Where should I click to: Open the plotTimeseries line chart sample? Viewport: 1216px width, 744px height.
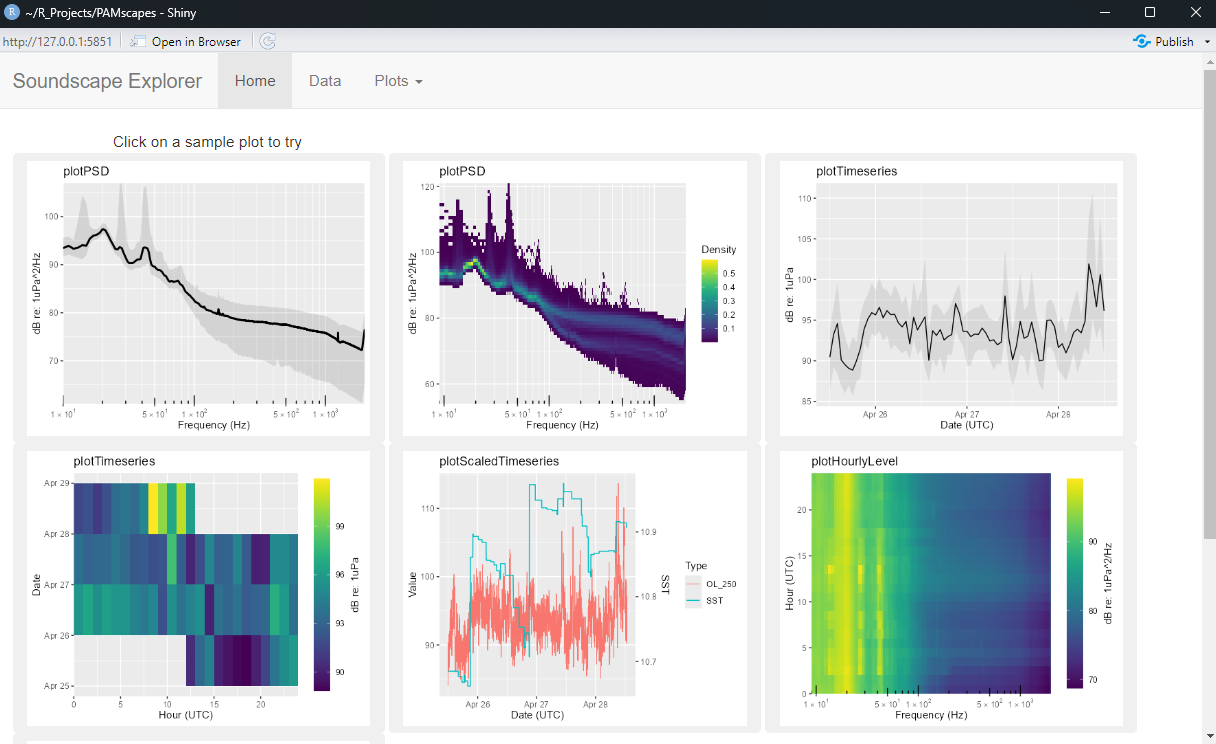coord(943,298)
